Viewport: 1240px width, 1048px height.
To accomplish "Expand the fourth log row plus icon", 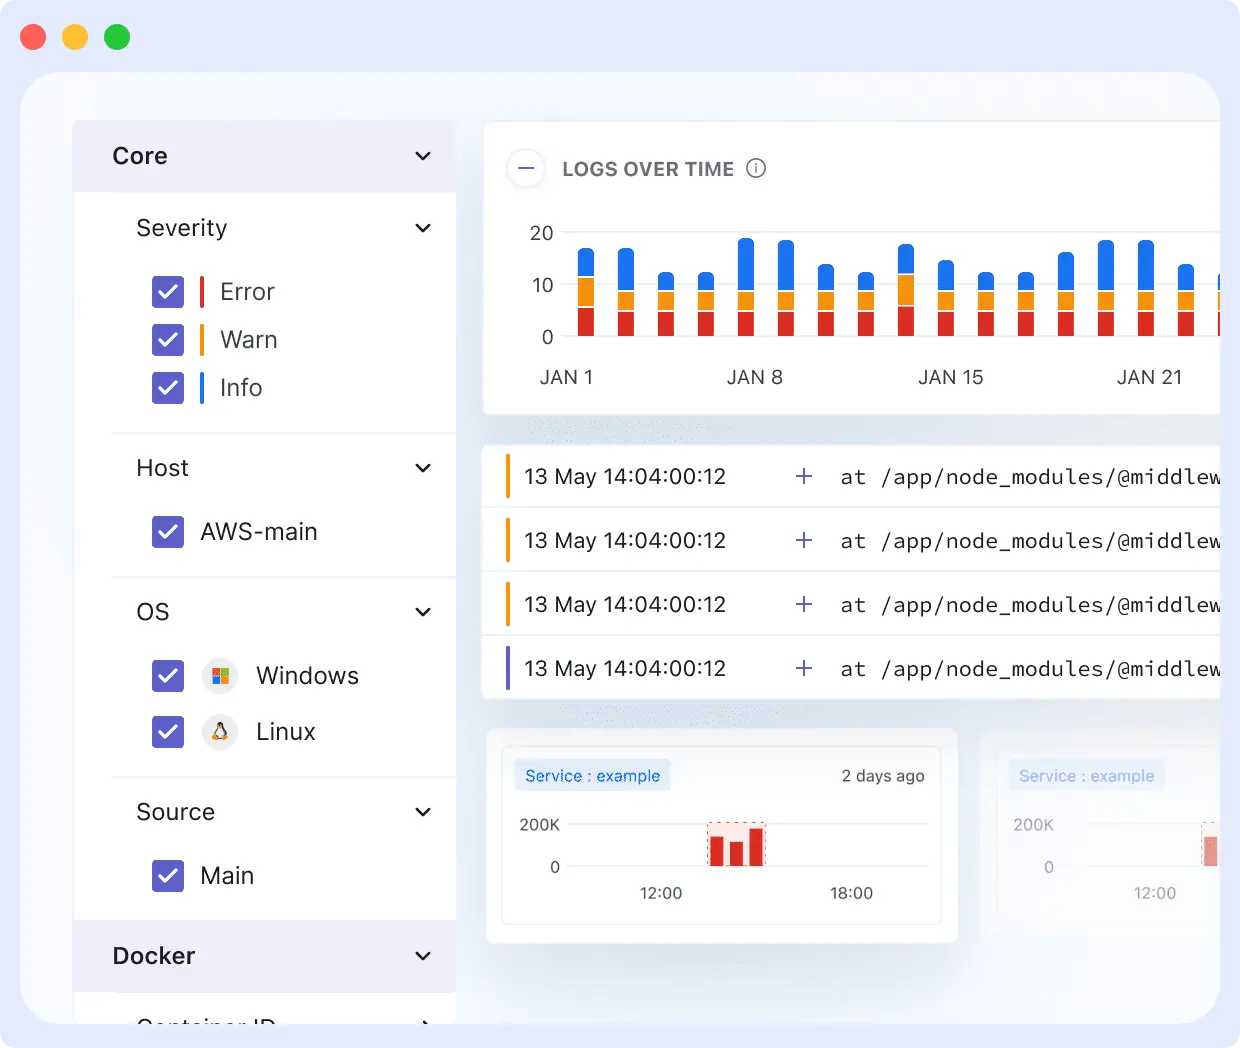I will coord(803,669).
